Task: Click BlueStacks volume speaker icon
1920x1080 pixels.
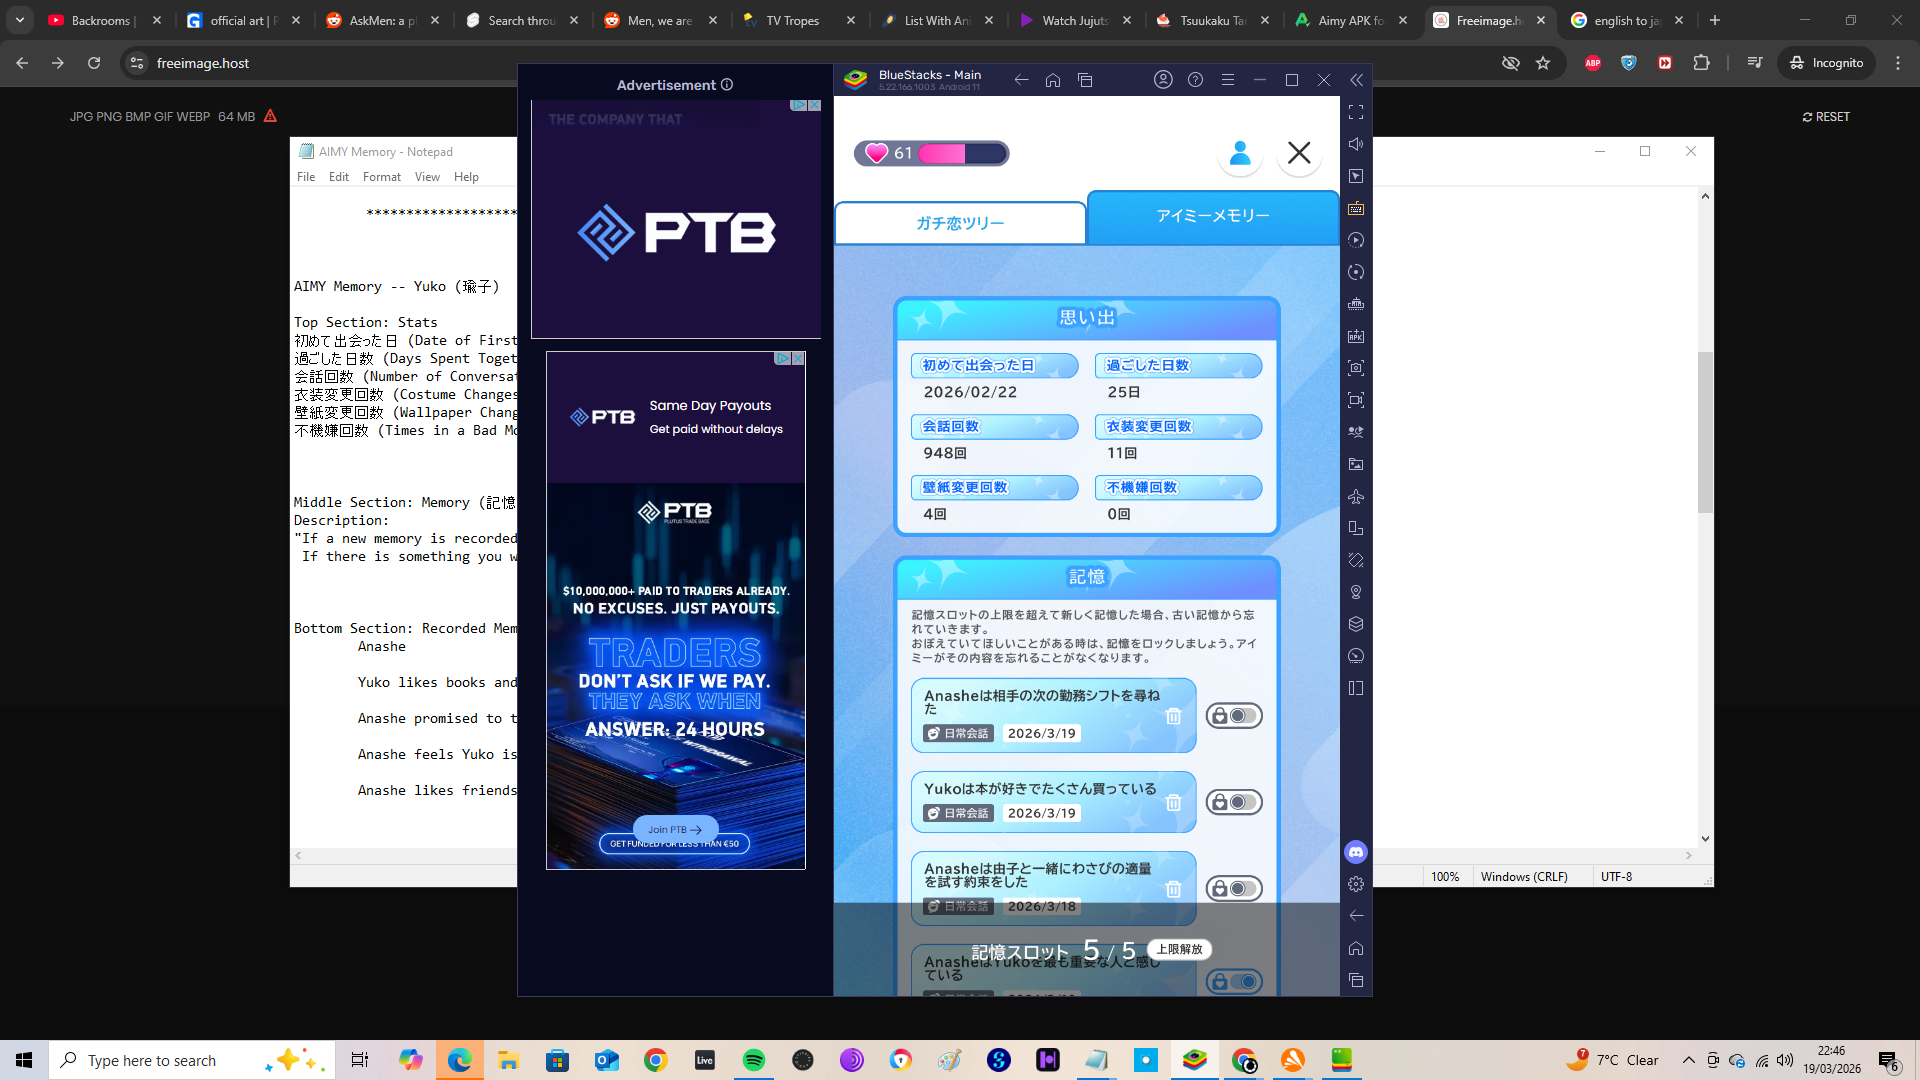Action: pos(1356,144)
